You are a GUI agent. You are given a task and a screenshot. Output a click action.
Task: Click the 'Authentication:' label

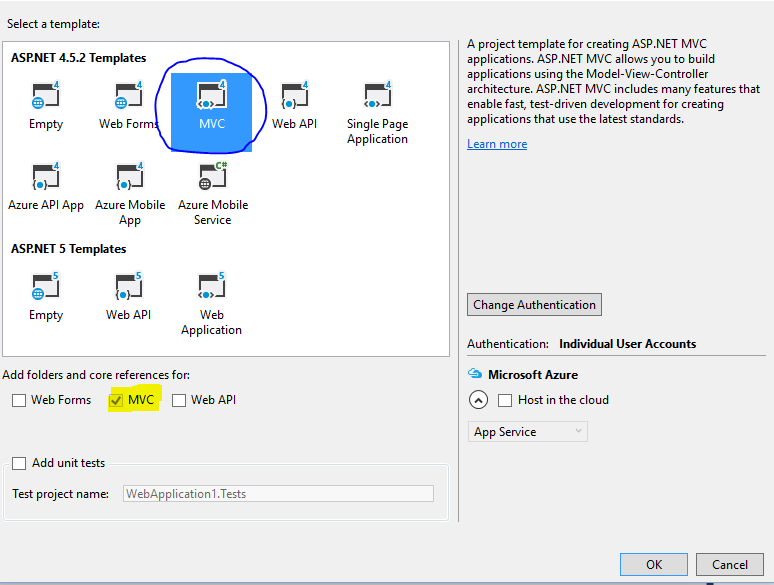[x=508, y=344]
